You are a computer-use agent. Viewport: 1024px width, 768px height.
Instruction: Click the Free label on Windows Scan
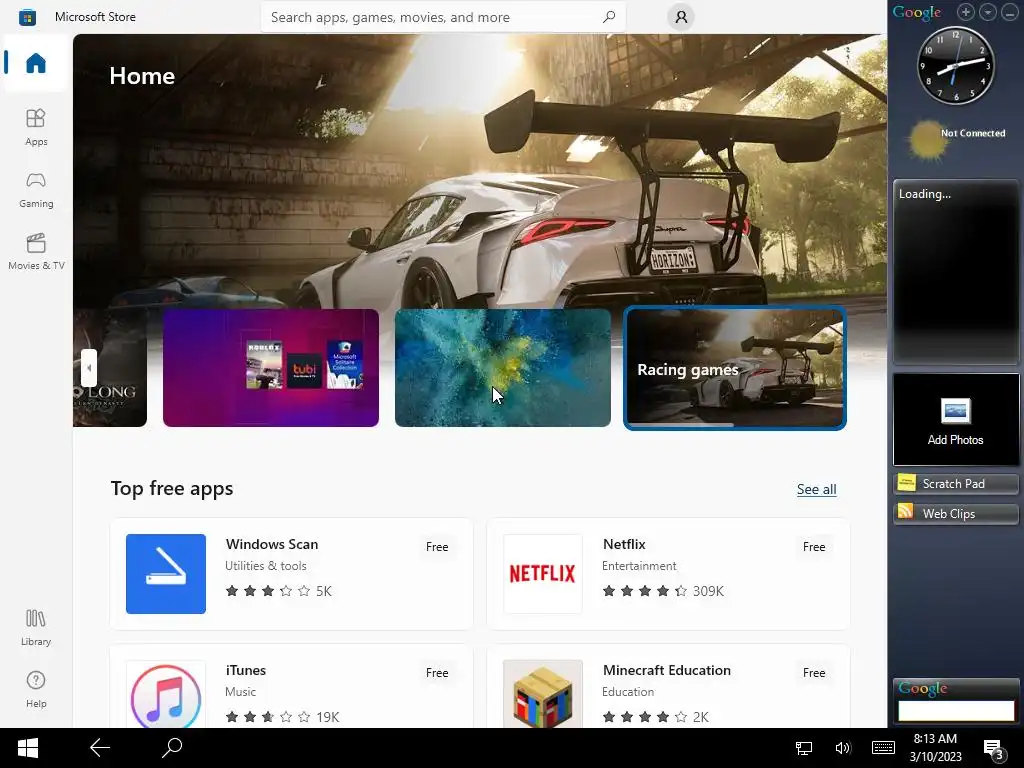437,547
